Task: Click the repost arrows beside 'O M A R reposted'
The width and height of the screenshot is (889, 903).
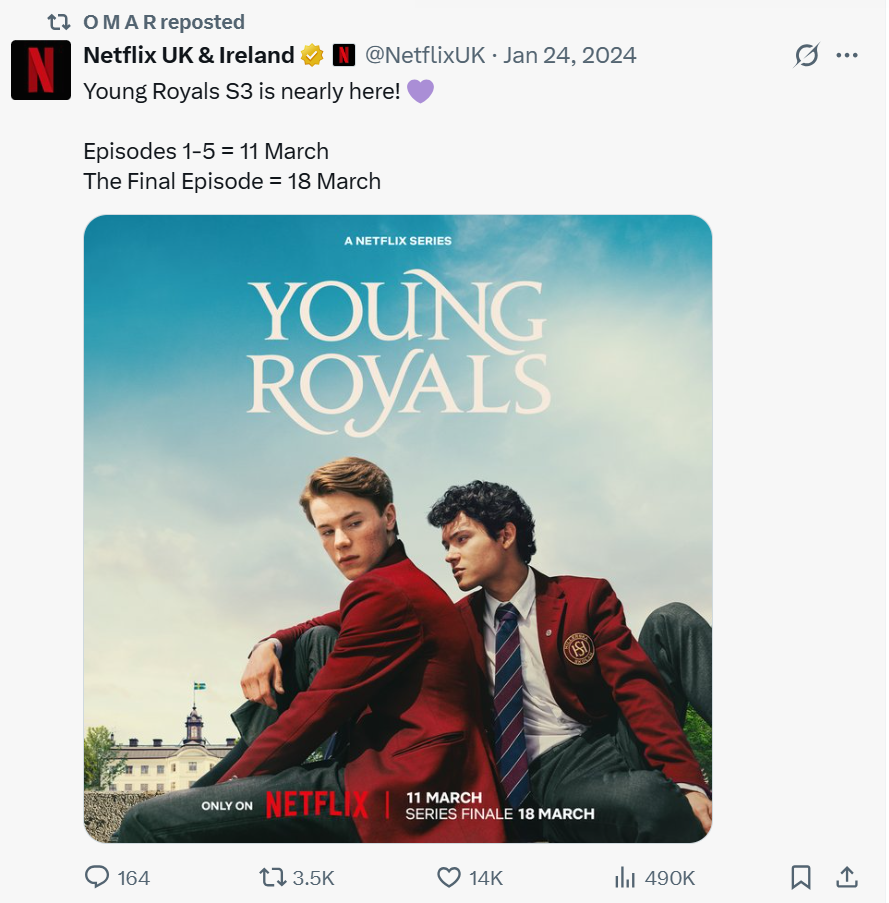Action: pyautogui.click(x=59, y=21)
